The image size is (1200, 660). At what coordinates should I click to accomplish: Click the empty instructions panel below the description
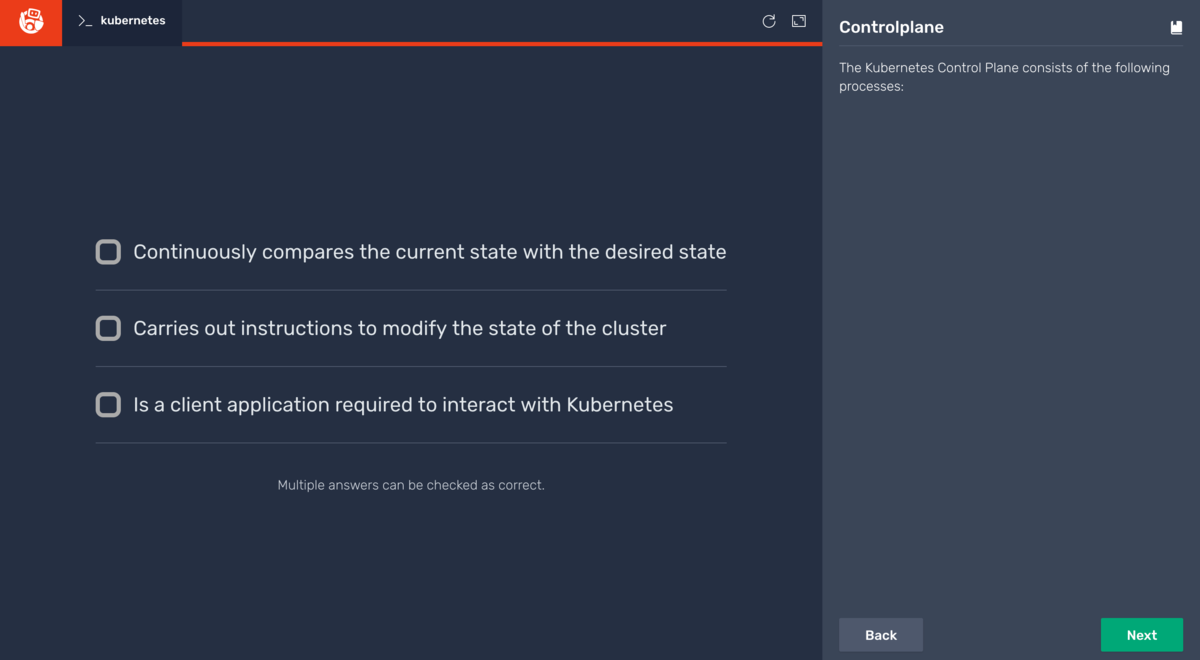(1011, 350)
